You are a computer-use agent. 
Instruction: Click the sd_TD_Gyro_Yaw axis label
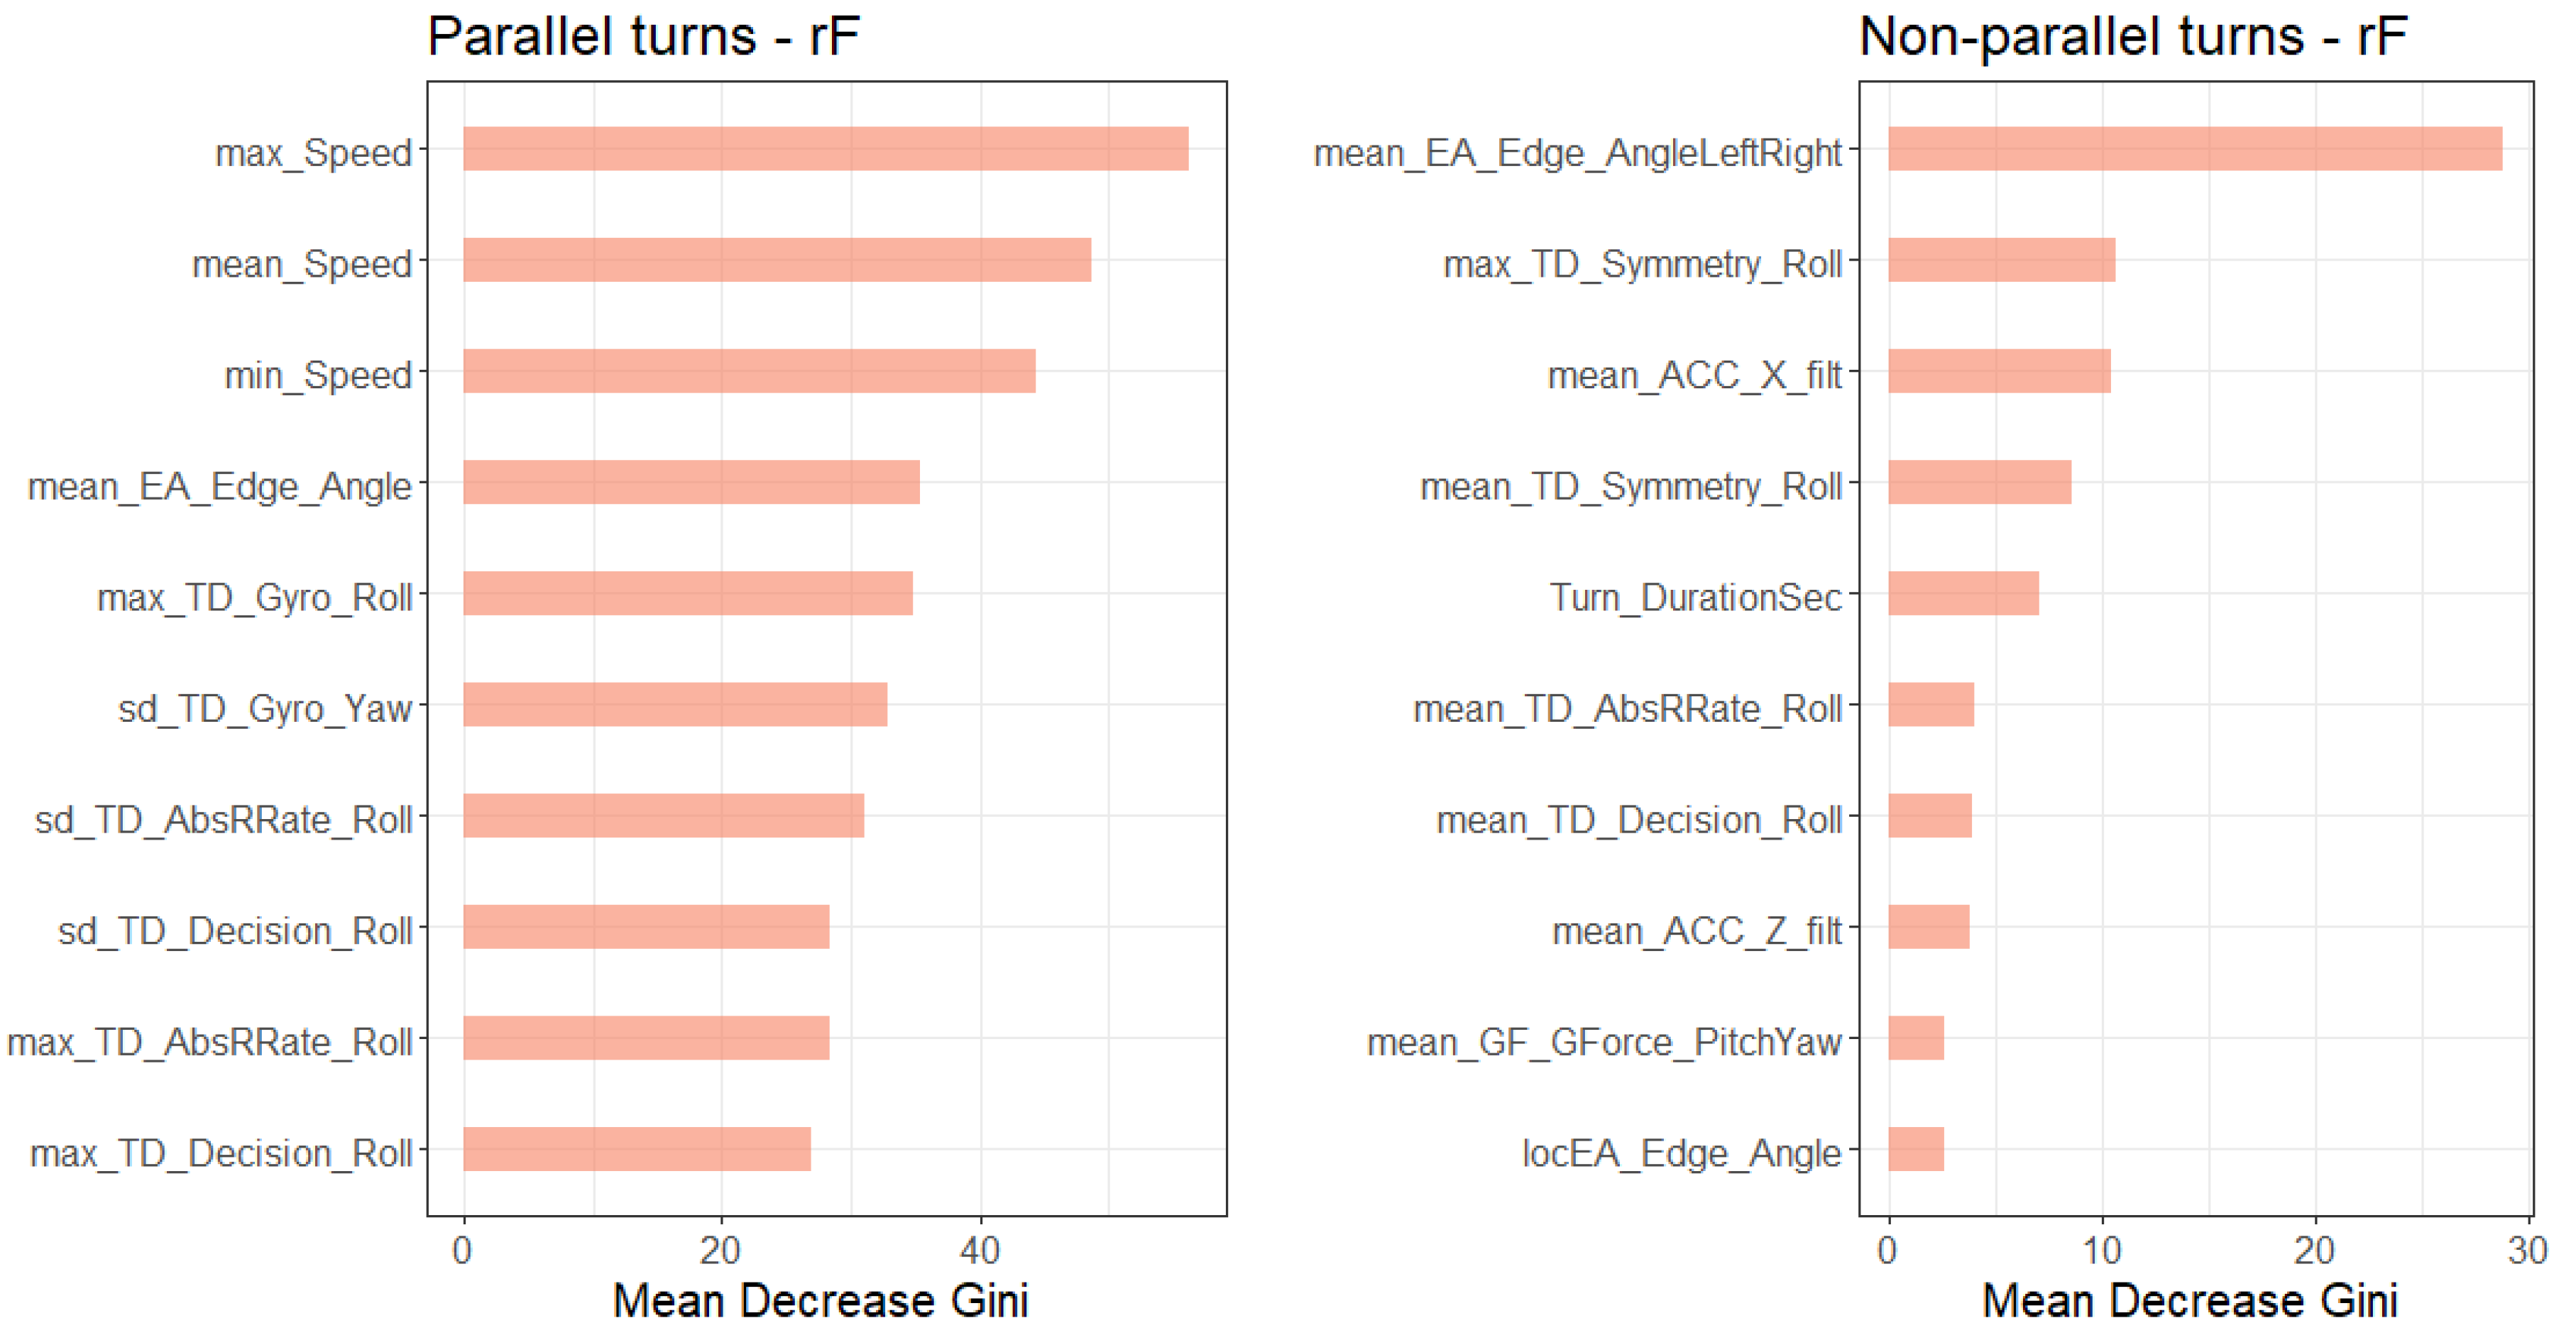click(x=265, y=708)
